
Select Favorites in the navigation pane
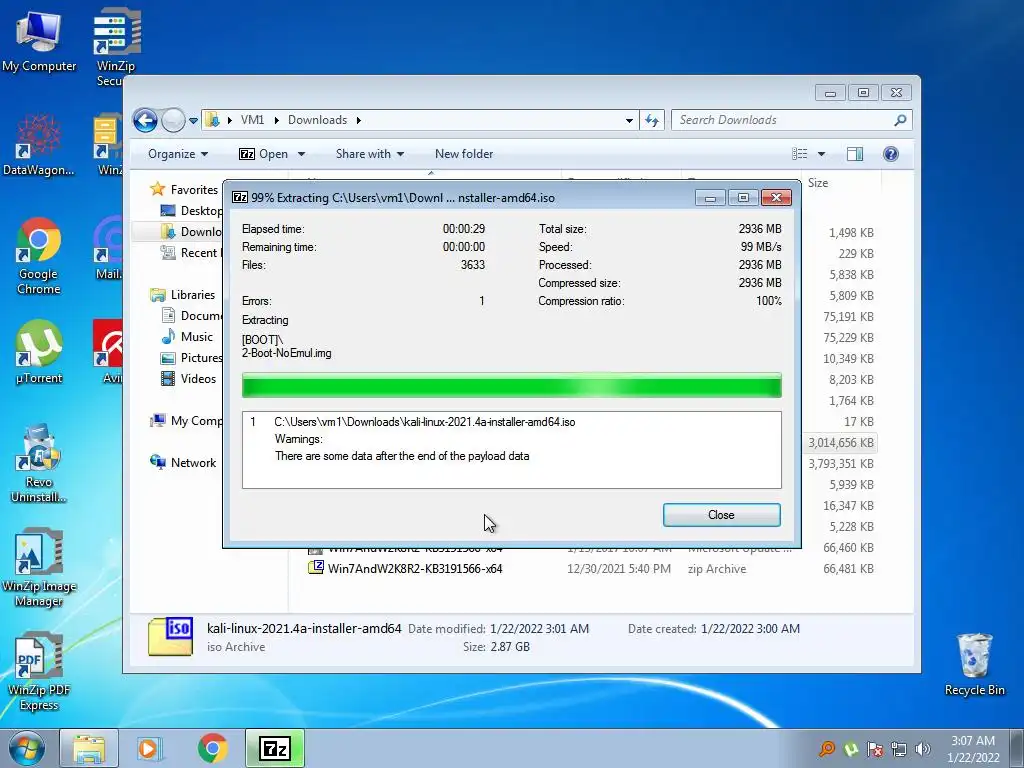(x=185, y=189)
